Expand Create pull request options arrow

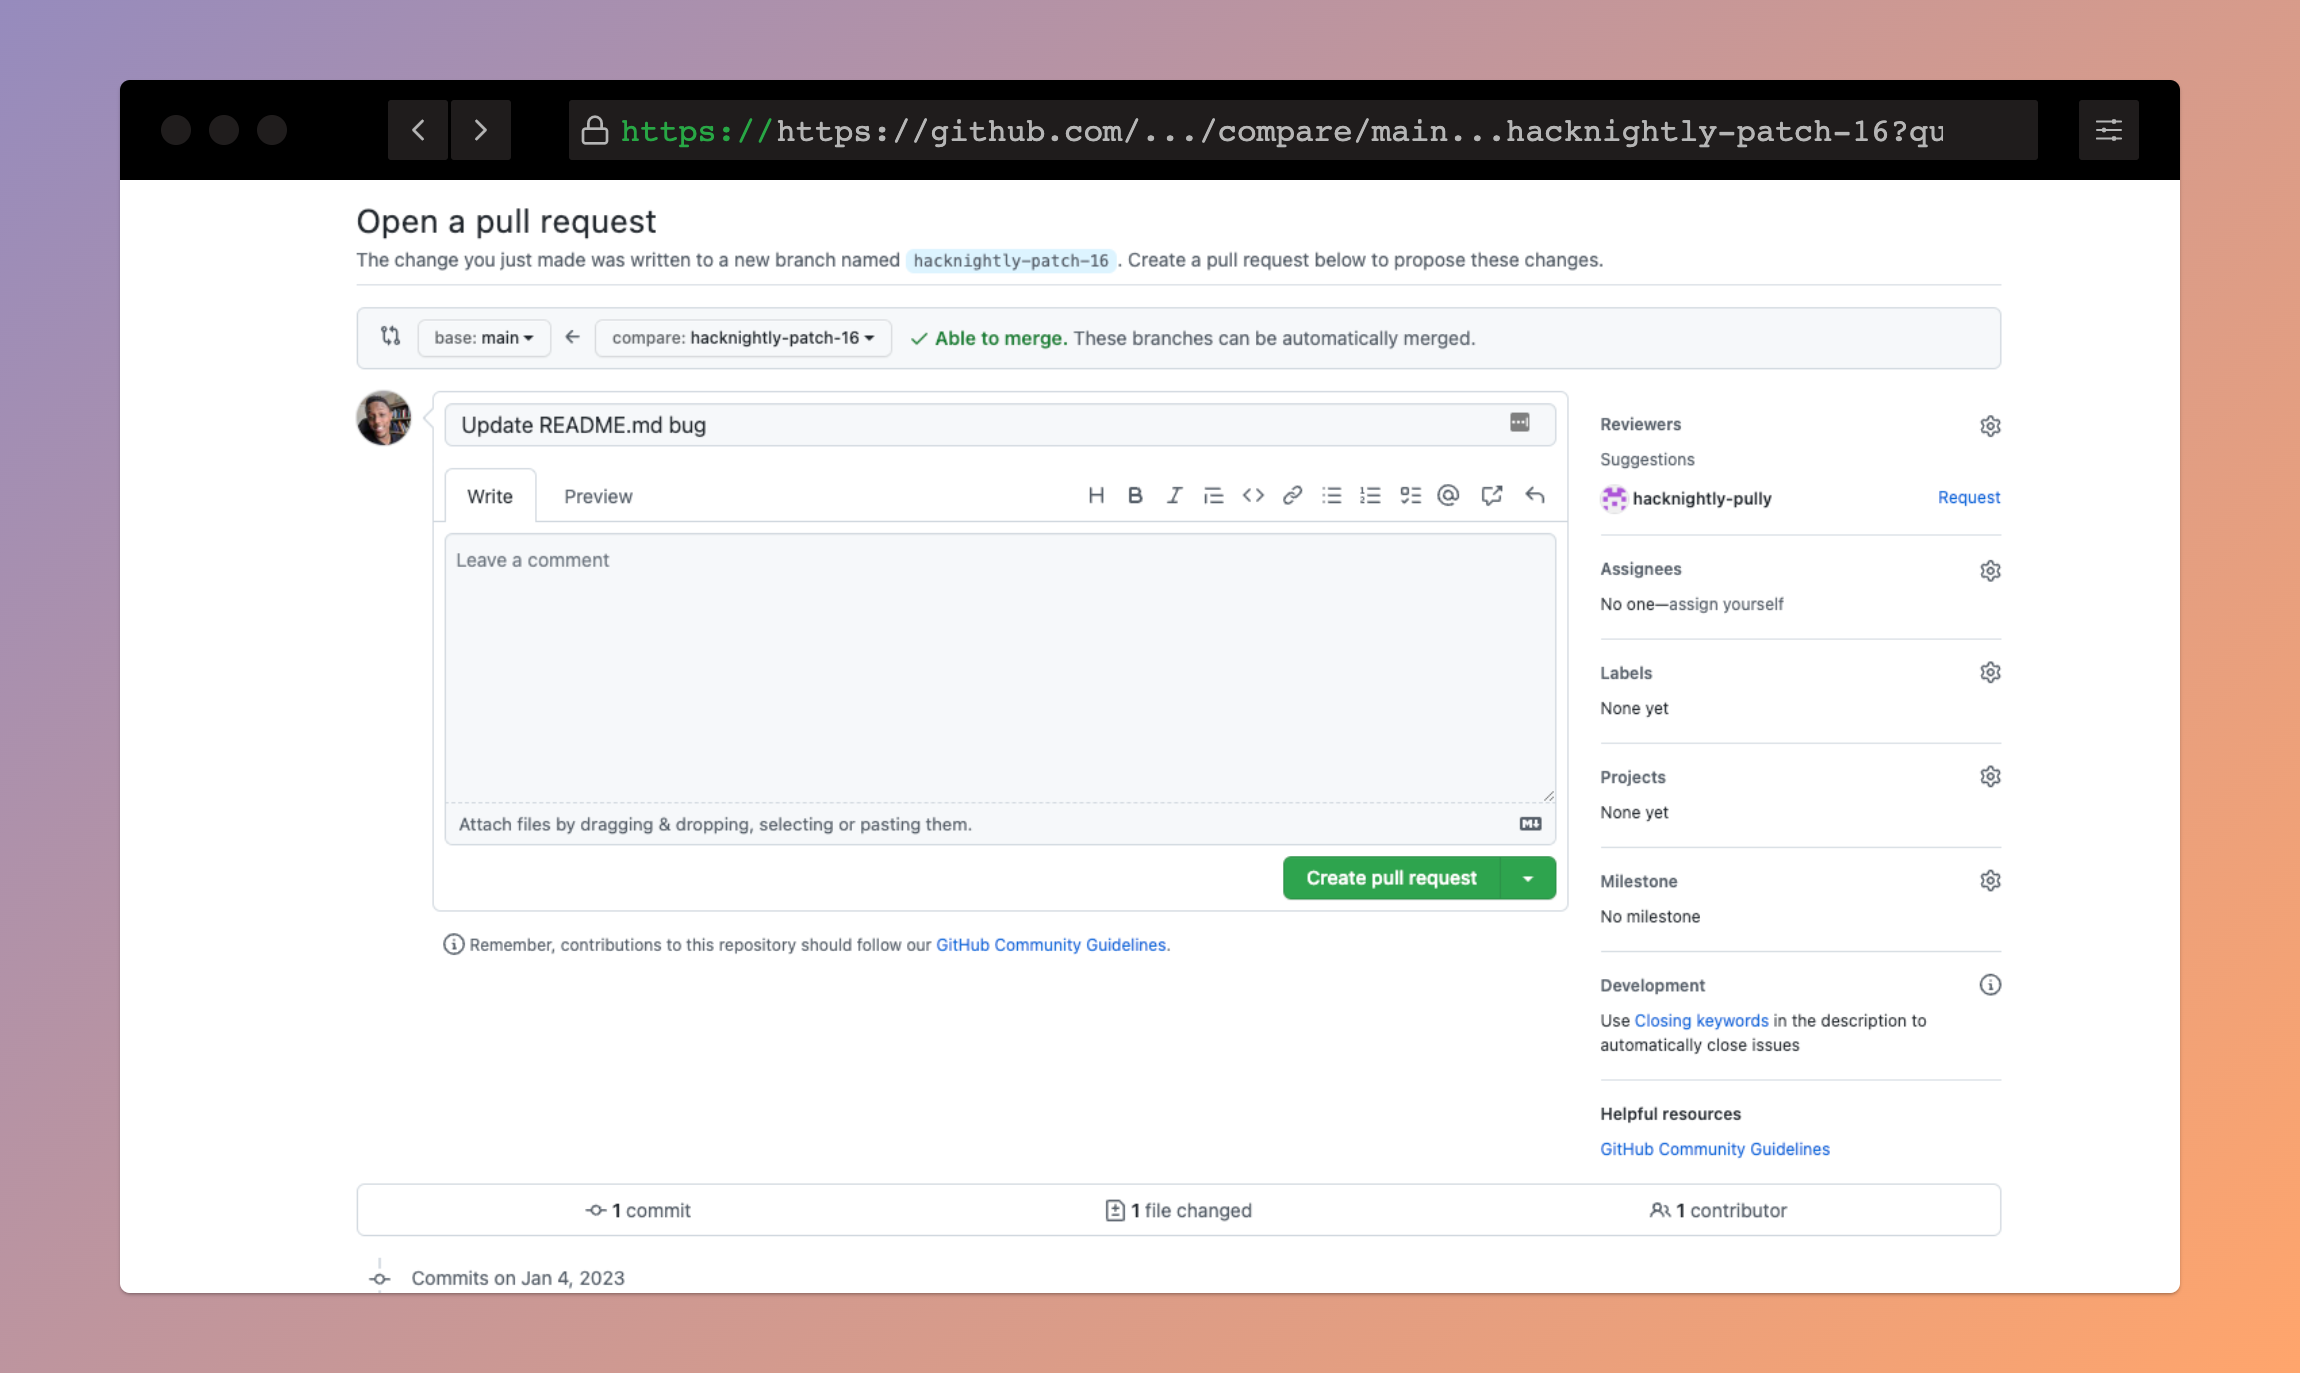pyautogui.click(x=1528, y=878)
